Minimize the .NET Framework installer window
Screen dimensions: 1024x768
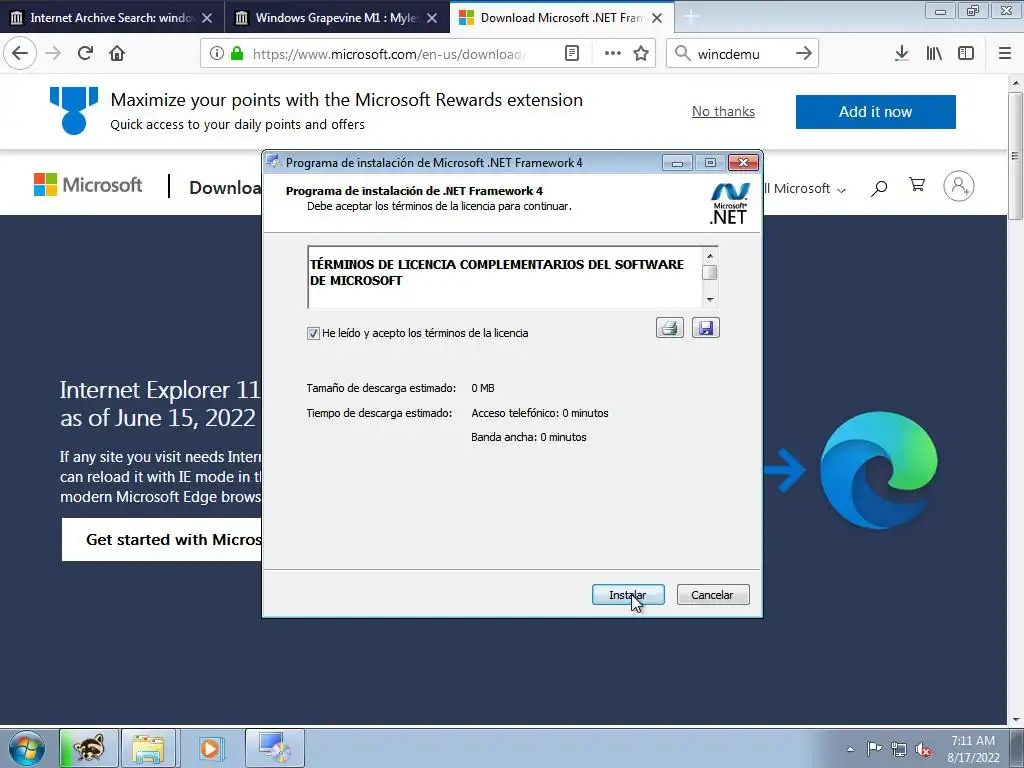pyautogui.click(x=677, y=163)
